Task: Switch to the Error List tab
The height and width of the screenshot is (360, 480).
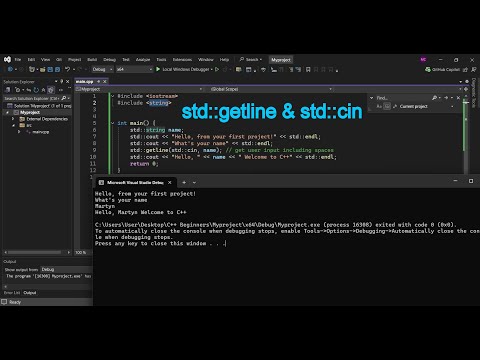Action: (x=12, y=293)
